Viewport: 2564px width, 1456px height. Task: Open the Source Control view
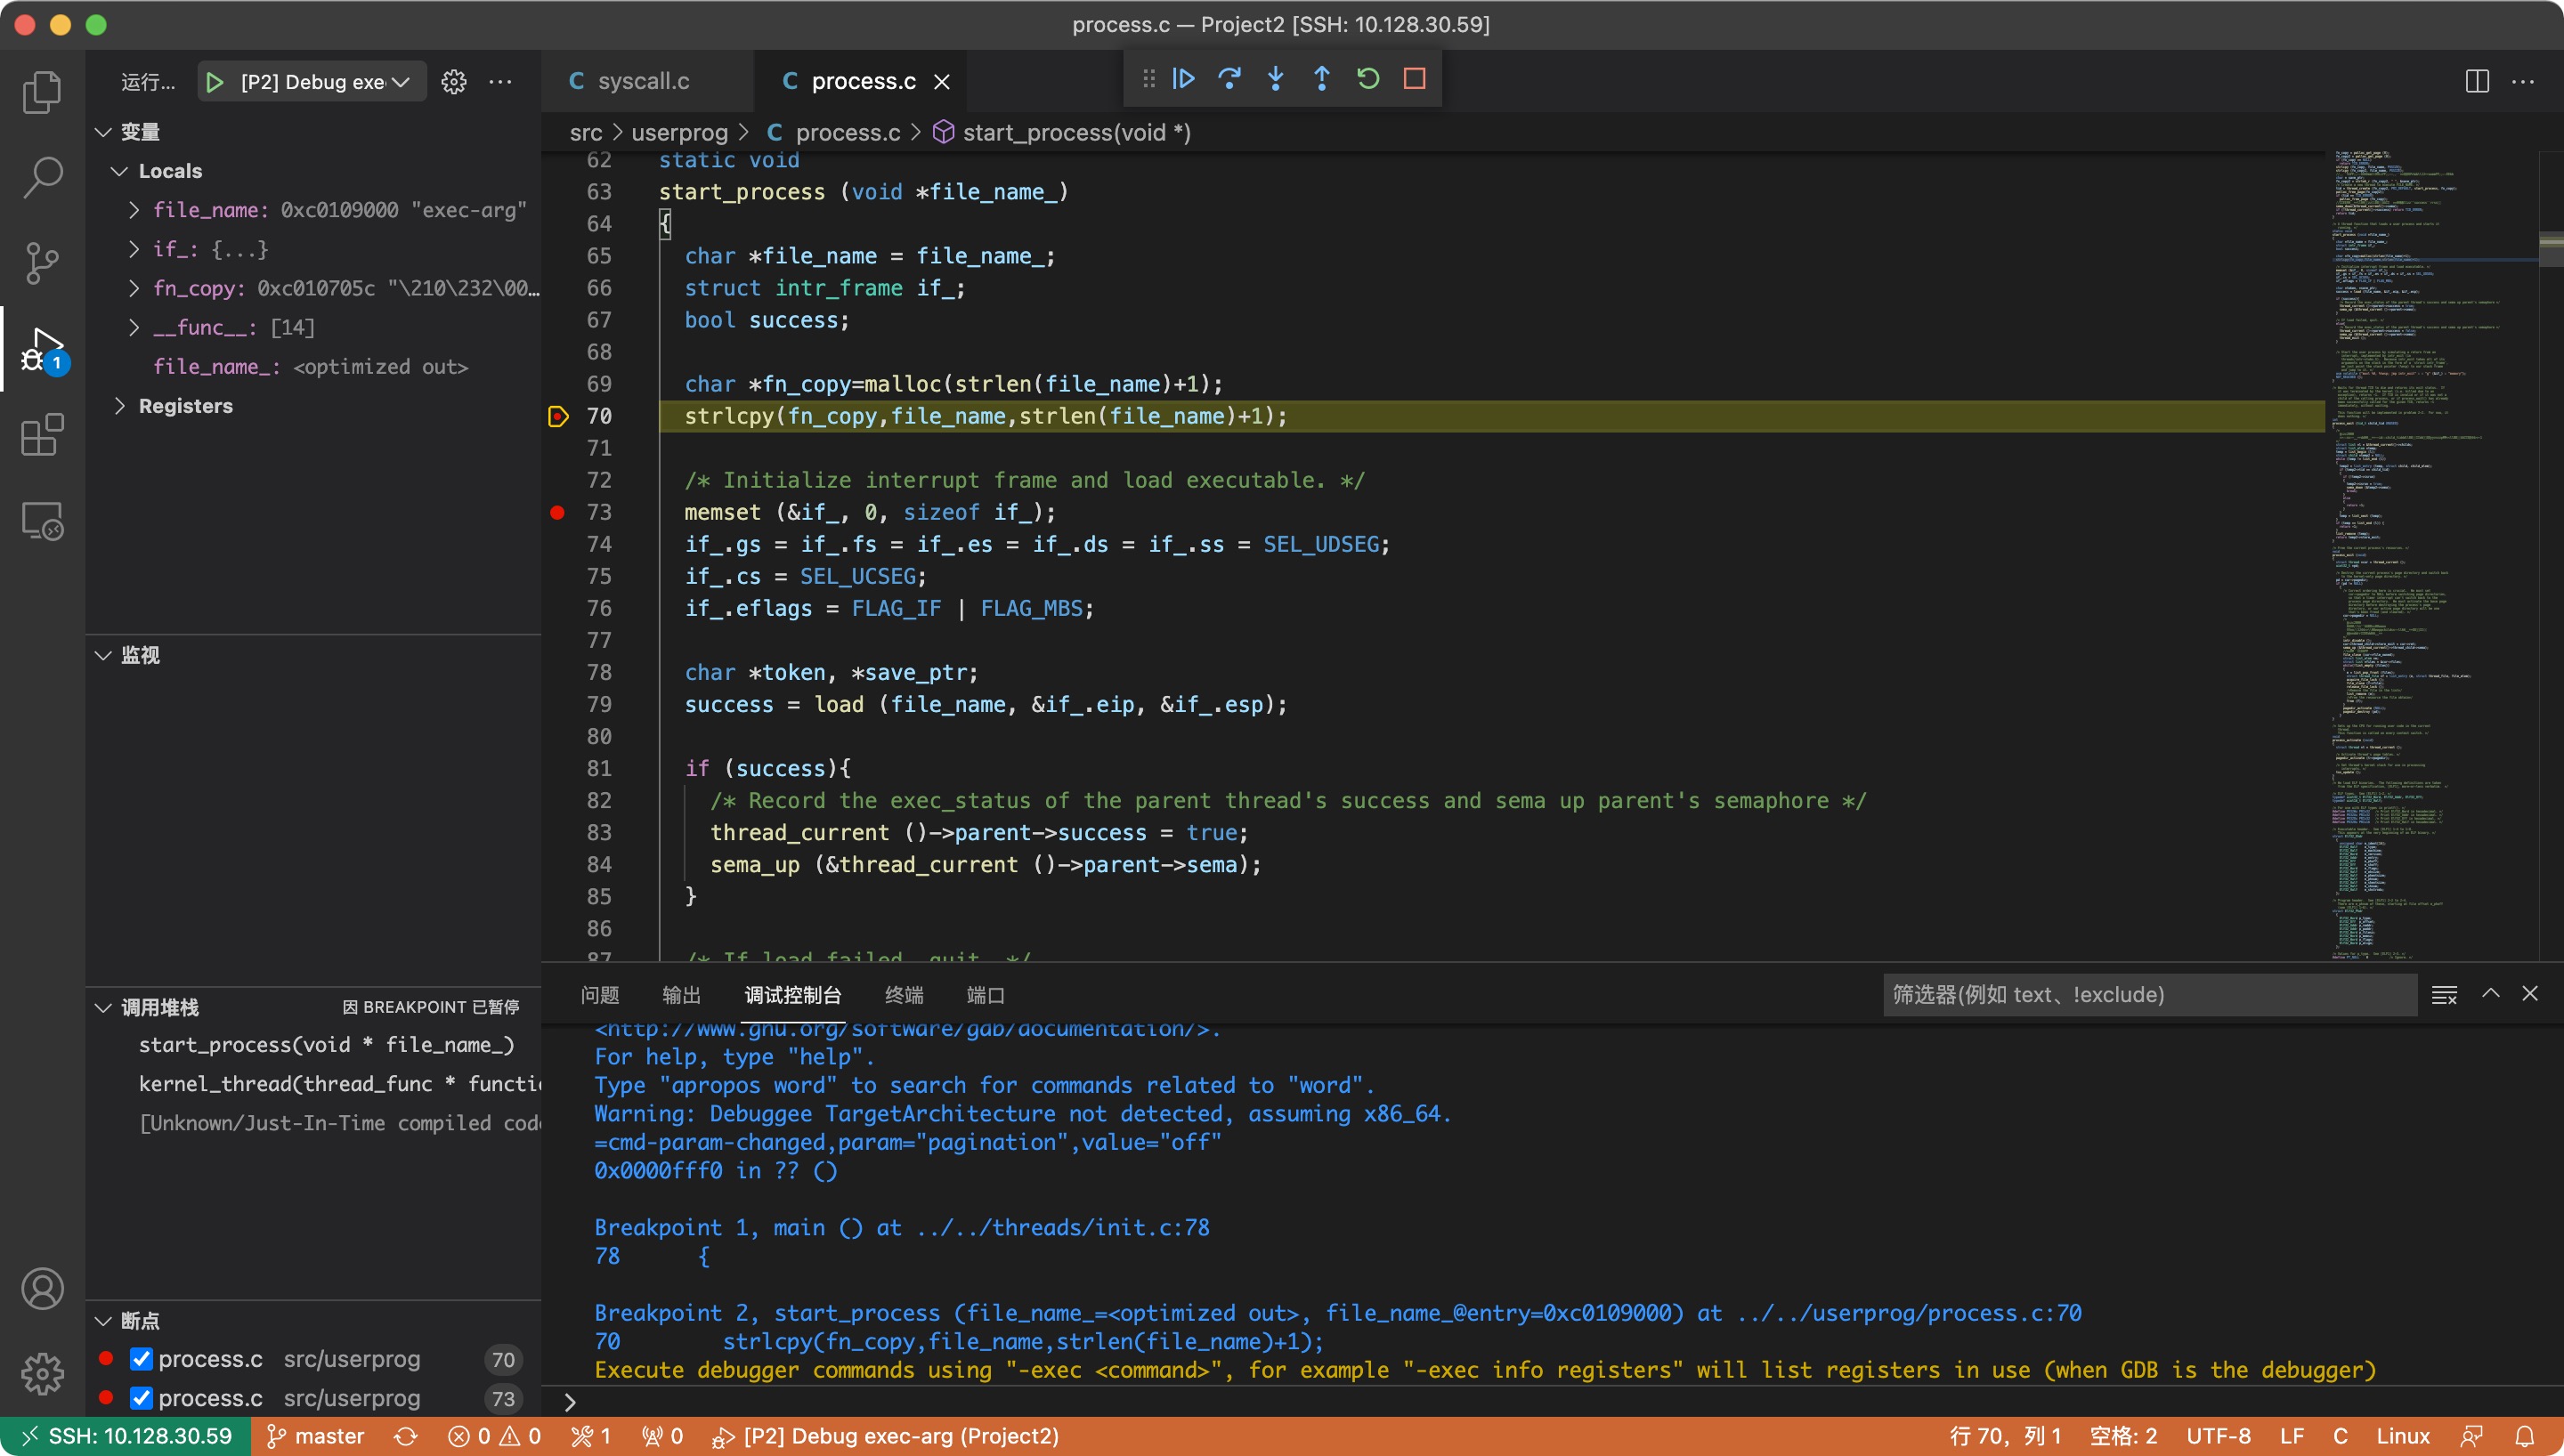tap(42, 264)
